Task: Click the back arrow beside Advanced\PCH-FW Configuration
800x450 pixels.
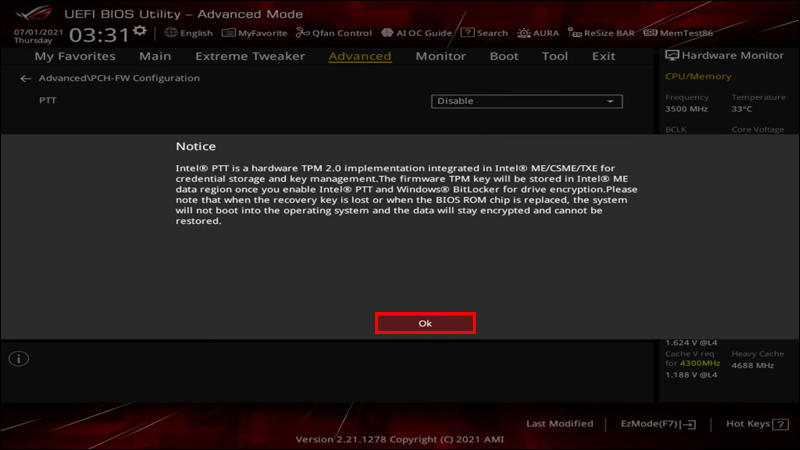Action: point(26,79)
